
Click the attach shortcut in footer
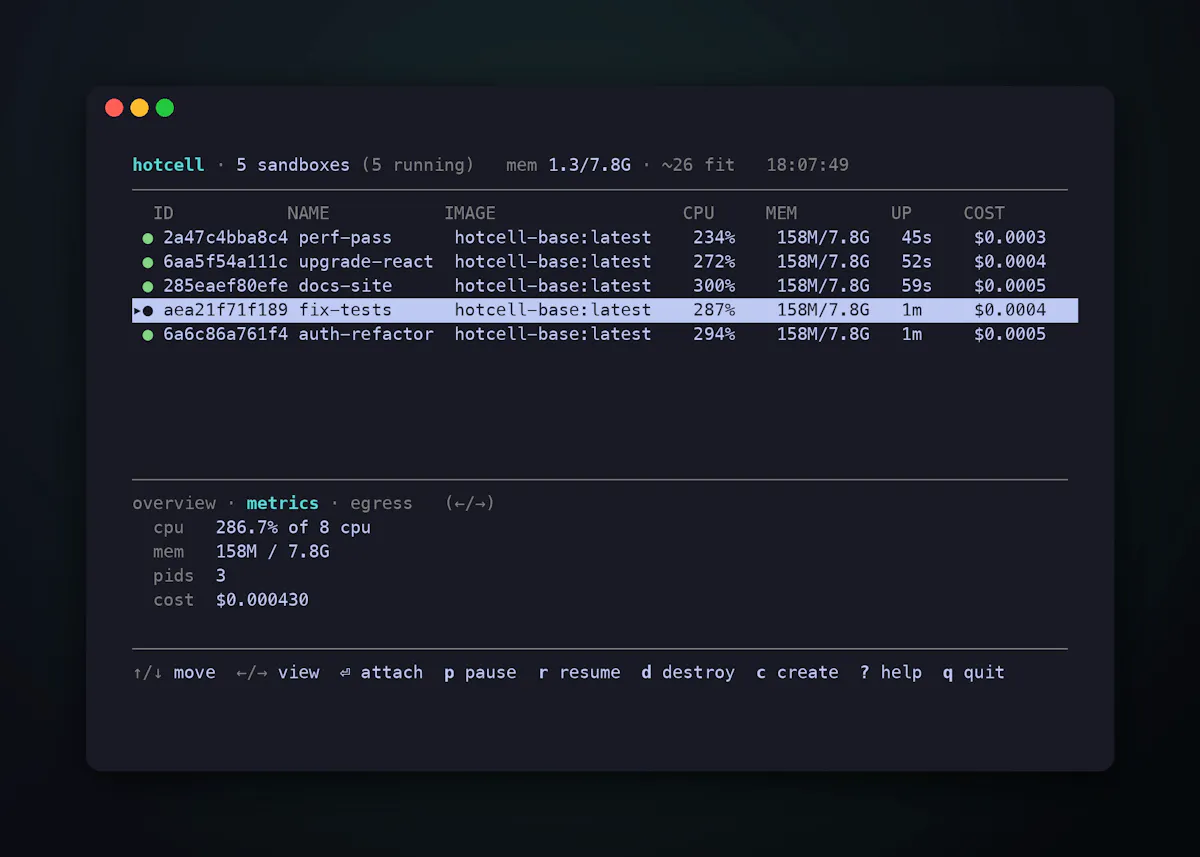click(x=381, y=672)
